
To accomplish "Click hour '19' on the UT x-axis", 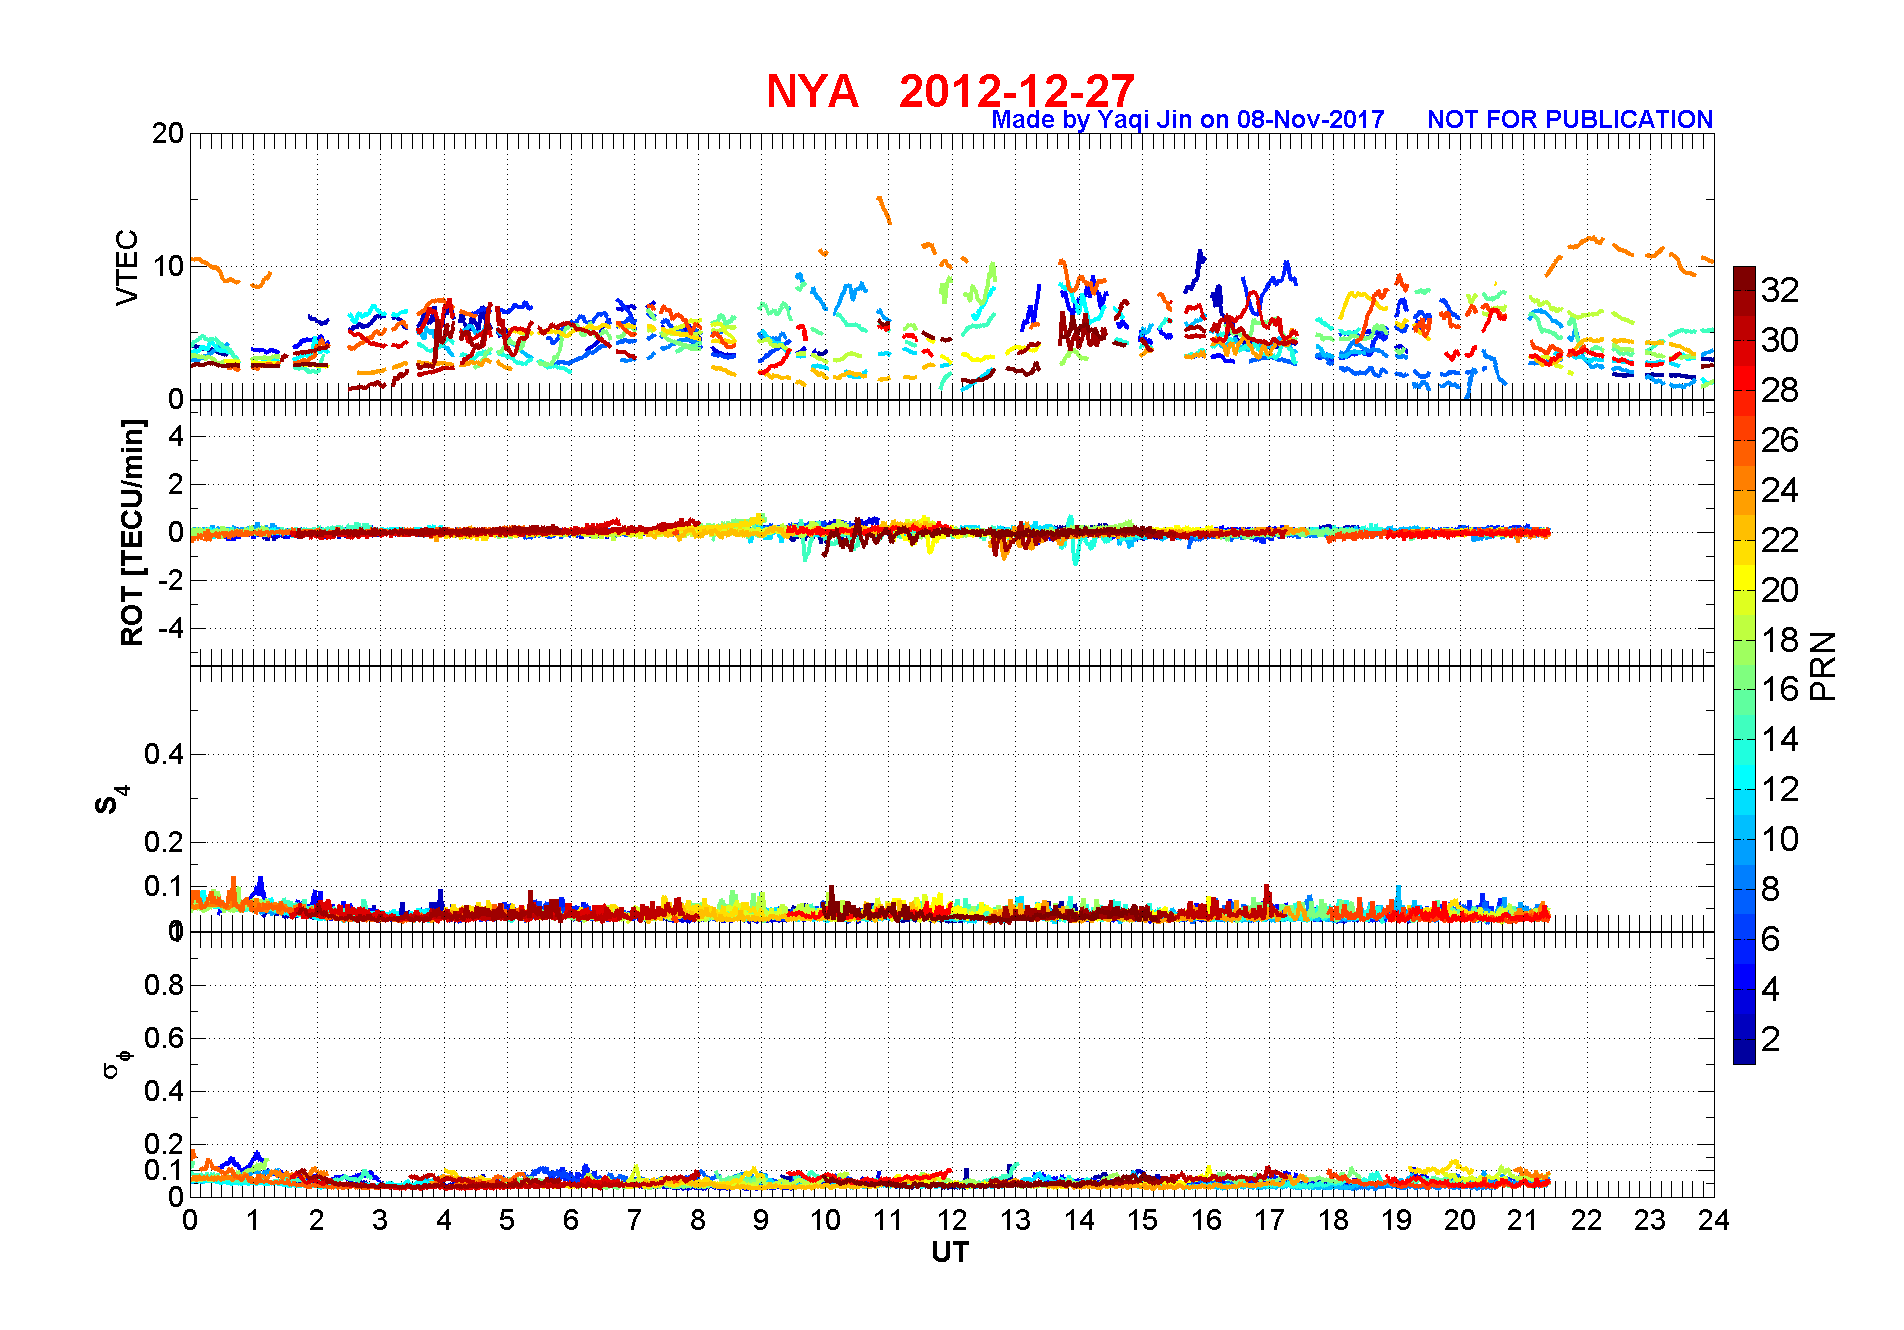I will click(1396, 1220).
